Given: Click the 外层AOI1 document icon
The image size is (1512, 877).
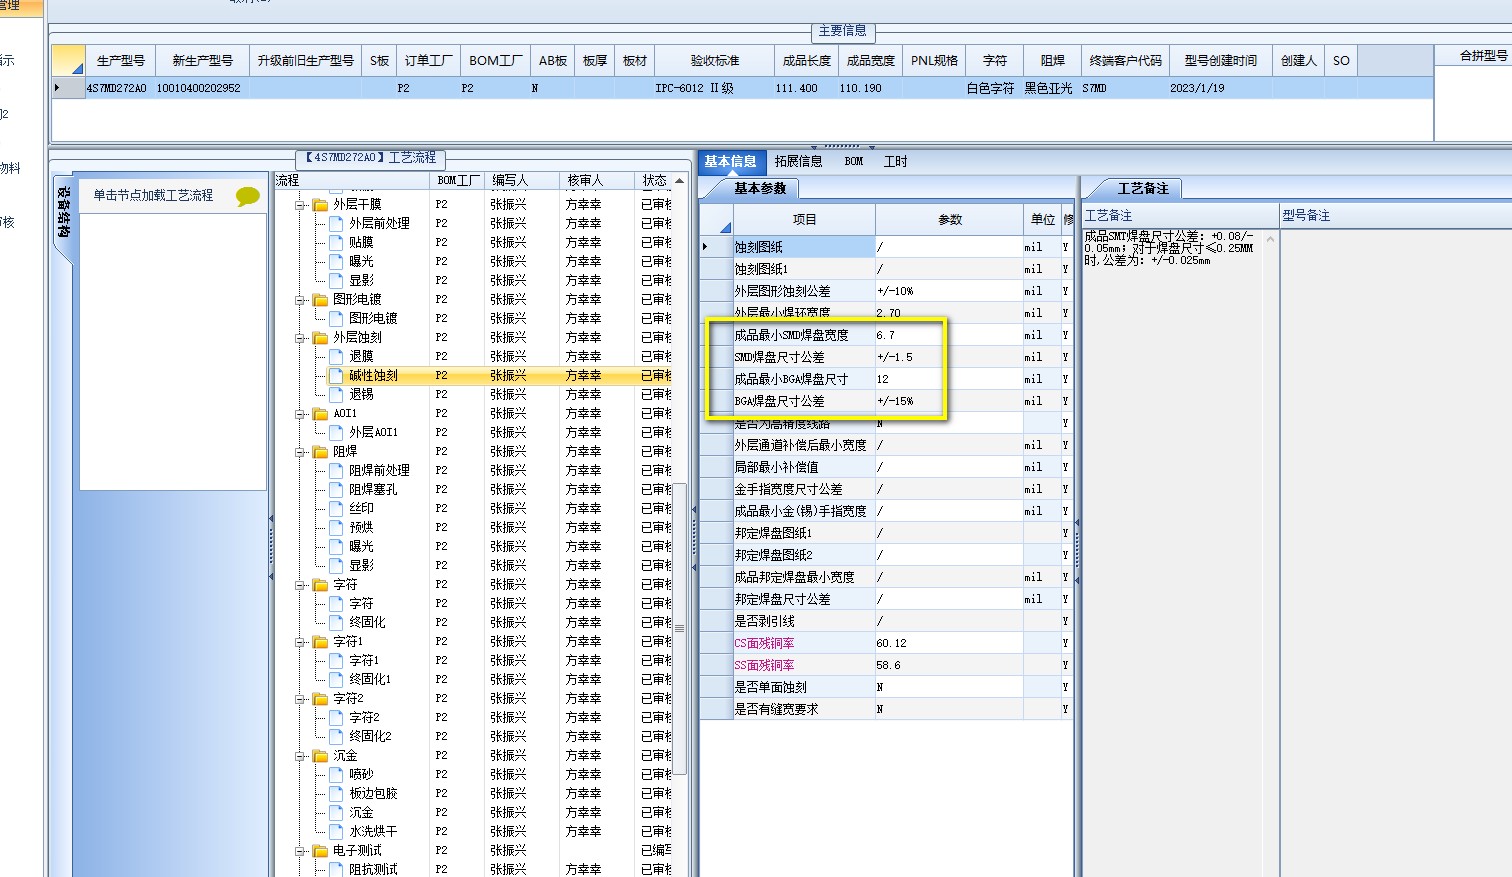Looking at the screenshot, I should [336, 432].
